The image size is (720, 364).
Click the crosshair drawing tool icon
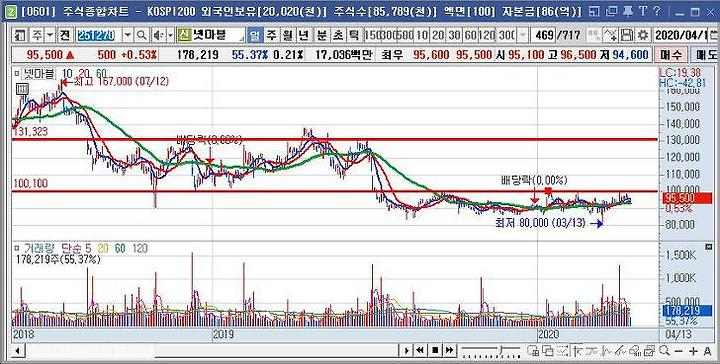point(577,351)
